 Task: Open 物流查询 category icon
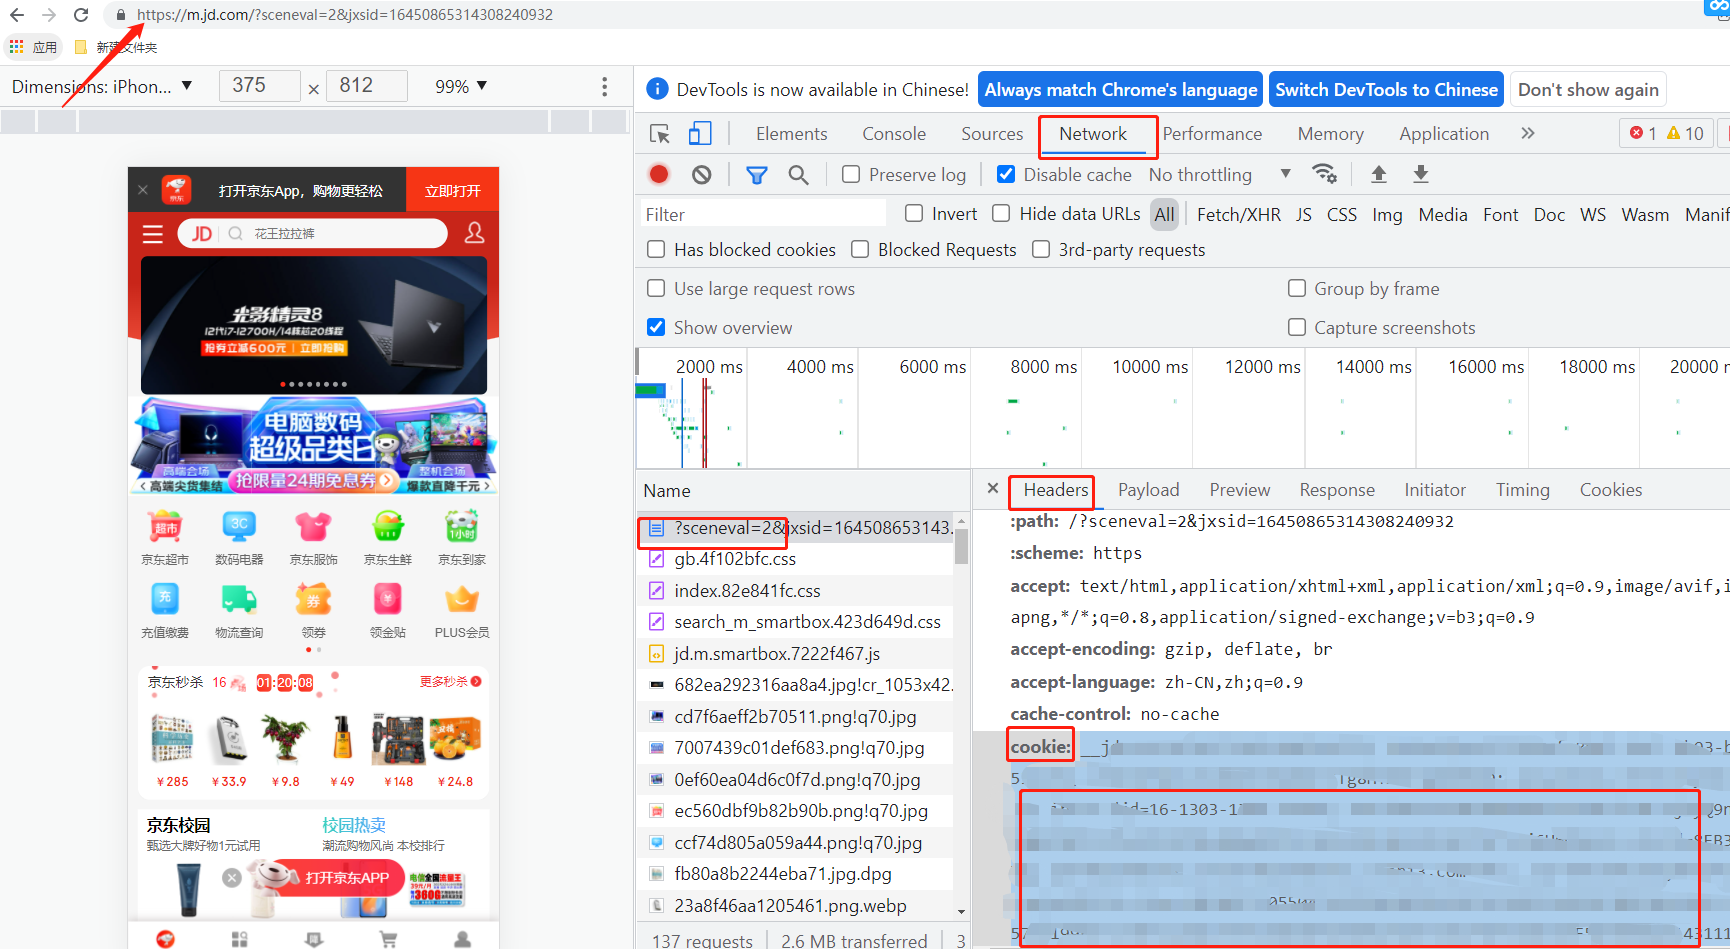point(239,610)
